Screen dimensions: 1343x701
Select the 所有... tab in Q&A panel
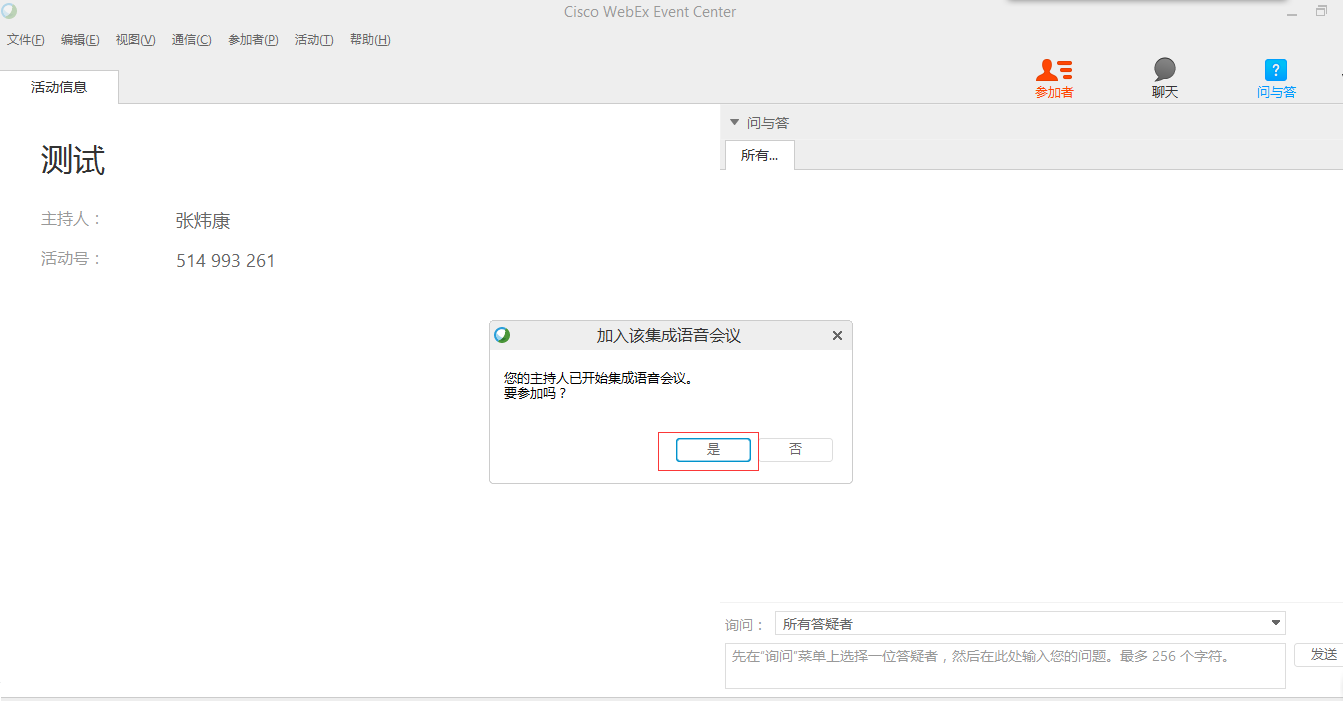coord(759,155)
